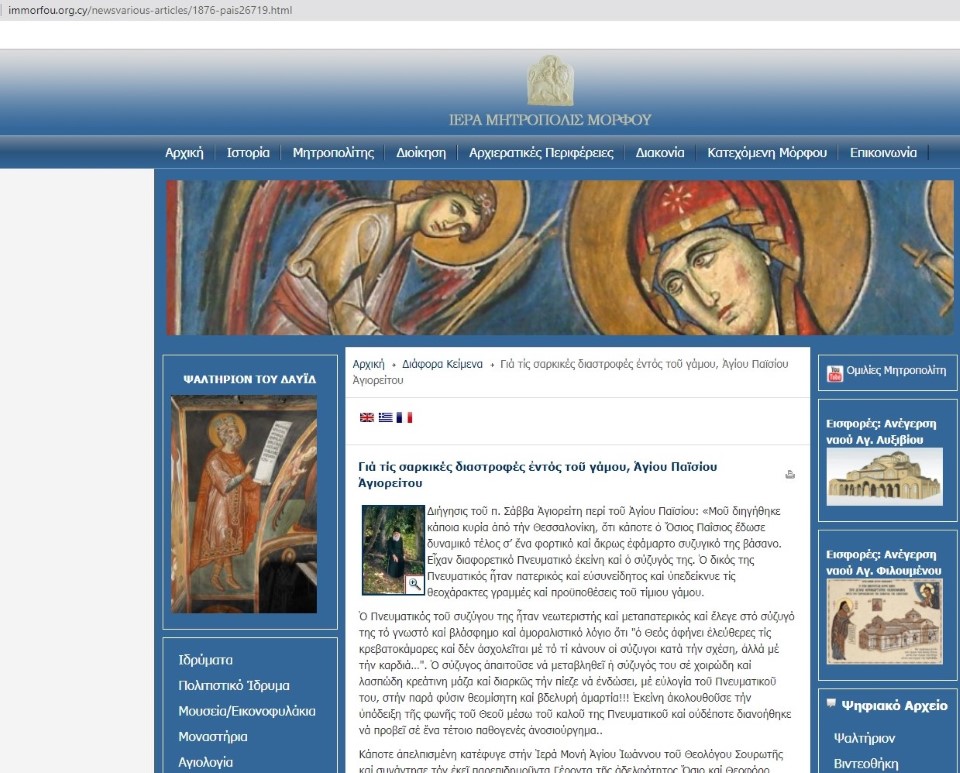This screenshot has width=960, height=773.
Task: Click the Ψηφιακό Αρχείο heading text
Action: [894, 706]
